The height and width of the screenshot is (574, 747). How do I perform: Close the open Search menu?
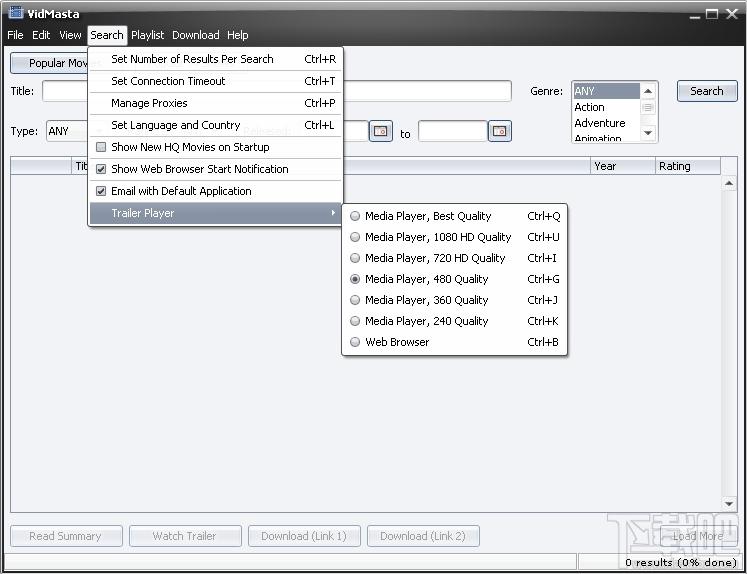[107, 35]
